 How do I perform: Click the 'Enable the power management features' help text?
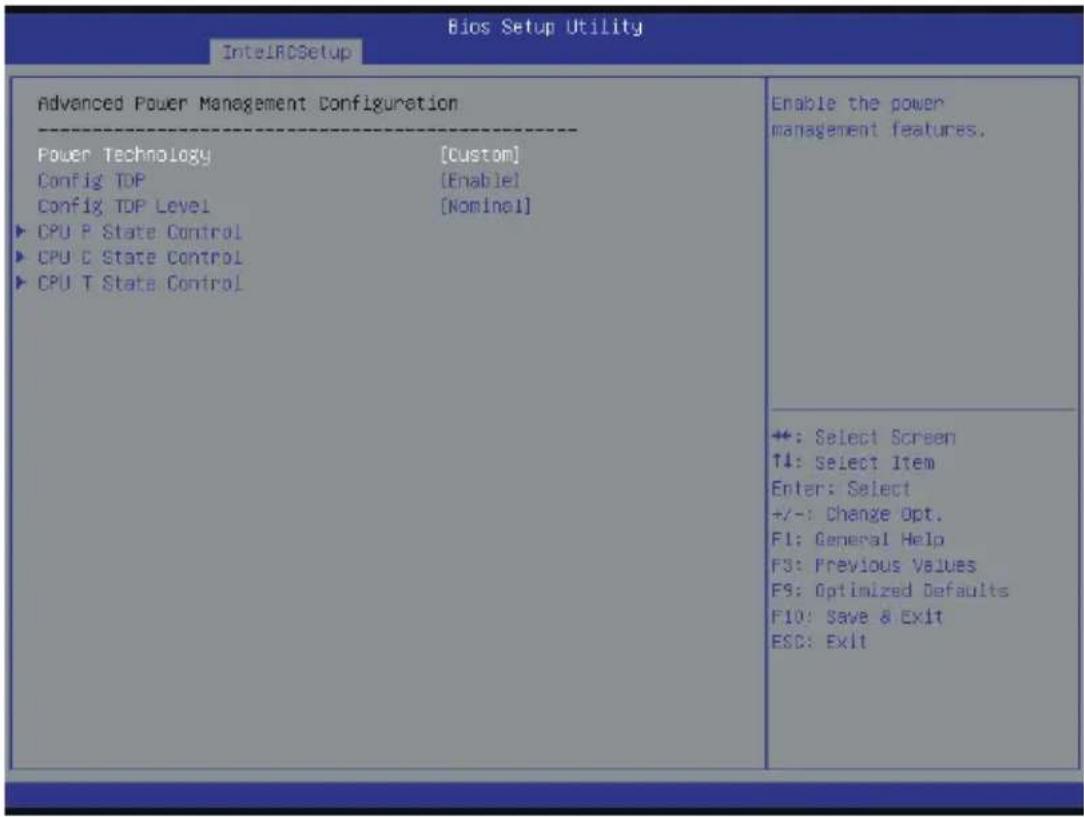[x=878, y=117]
